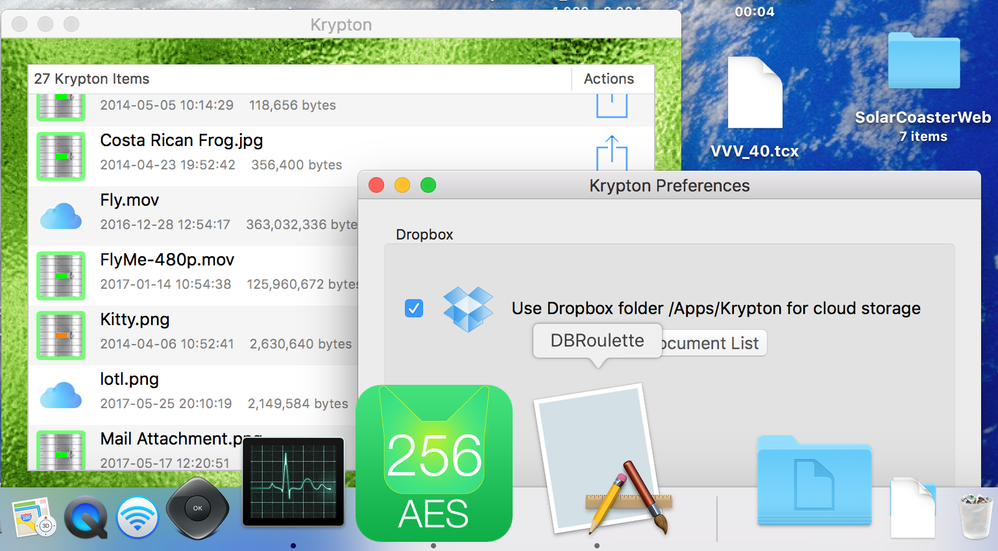998x551 pixels.
Task: Click iCloud icon next to Fly.mov
Action: click(60, 216)
